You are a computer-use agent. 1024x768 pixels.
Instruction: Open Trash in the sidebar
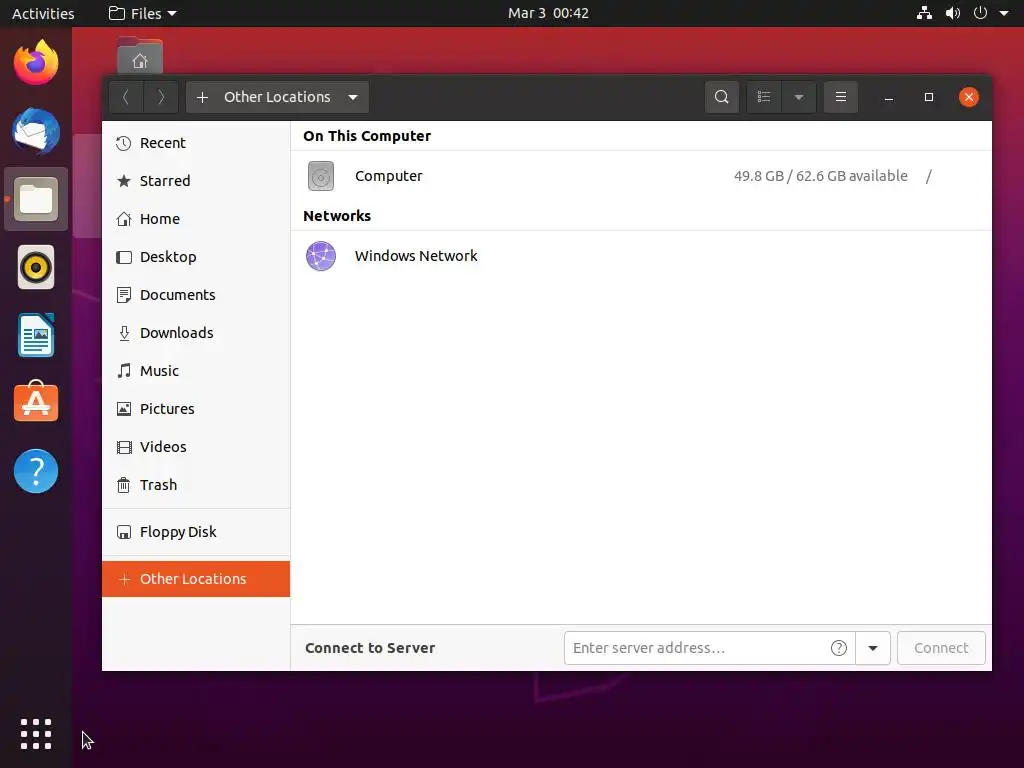(196, 485)
